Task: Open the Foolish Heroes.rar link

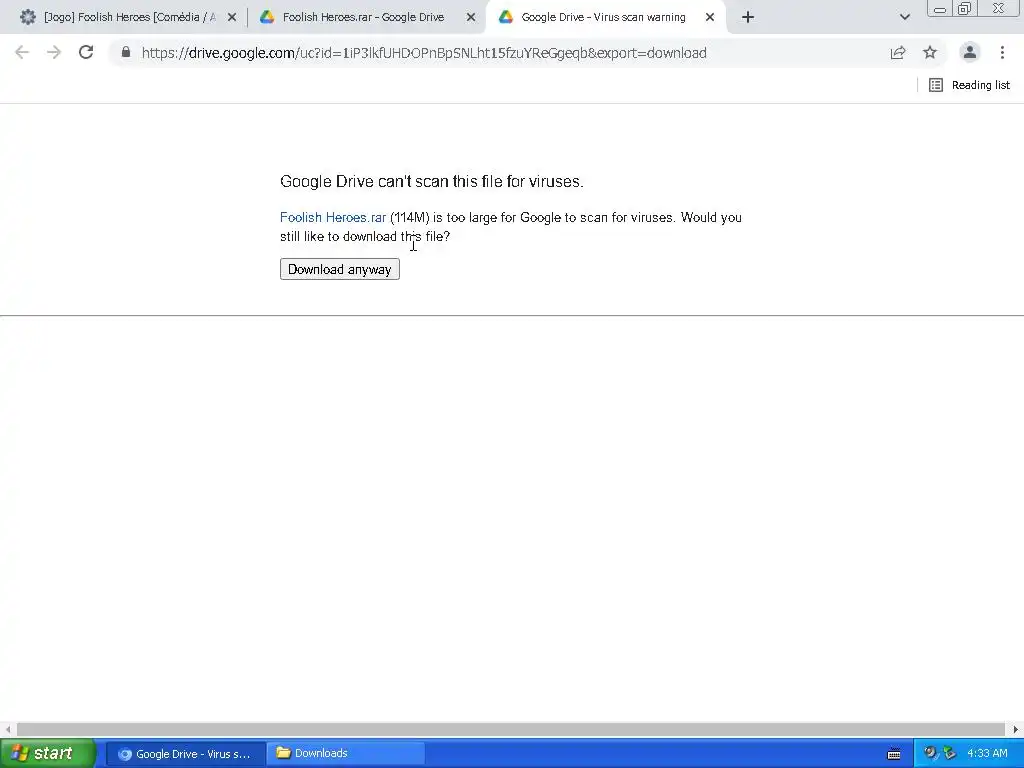Action: (332, 217)
